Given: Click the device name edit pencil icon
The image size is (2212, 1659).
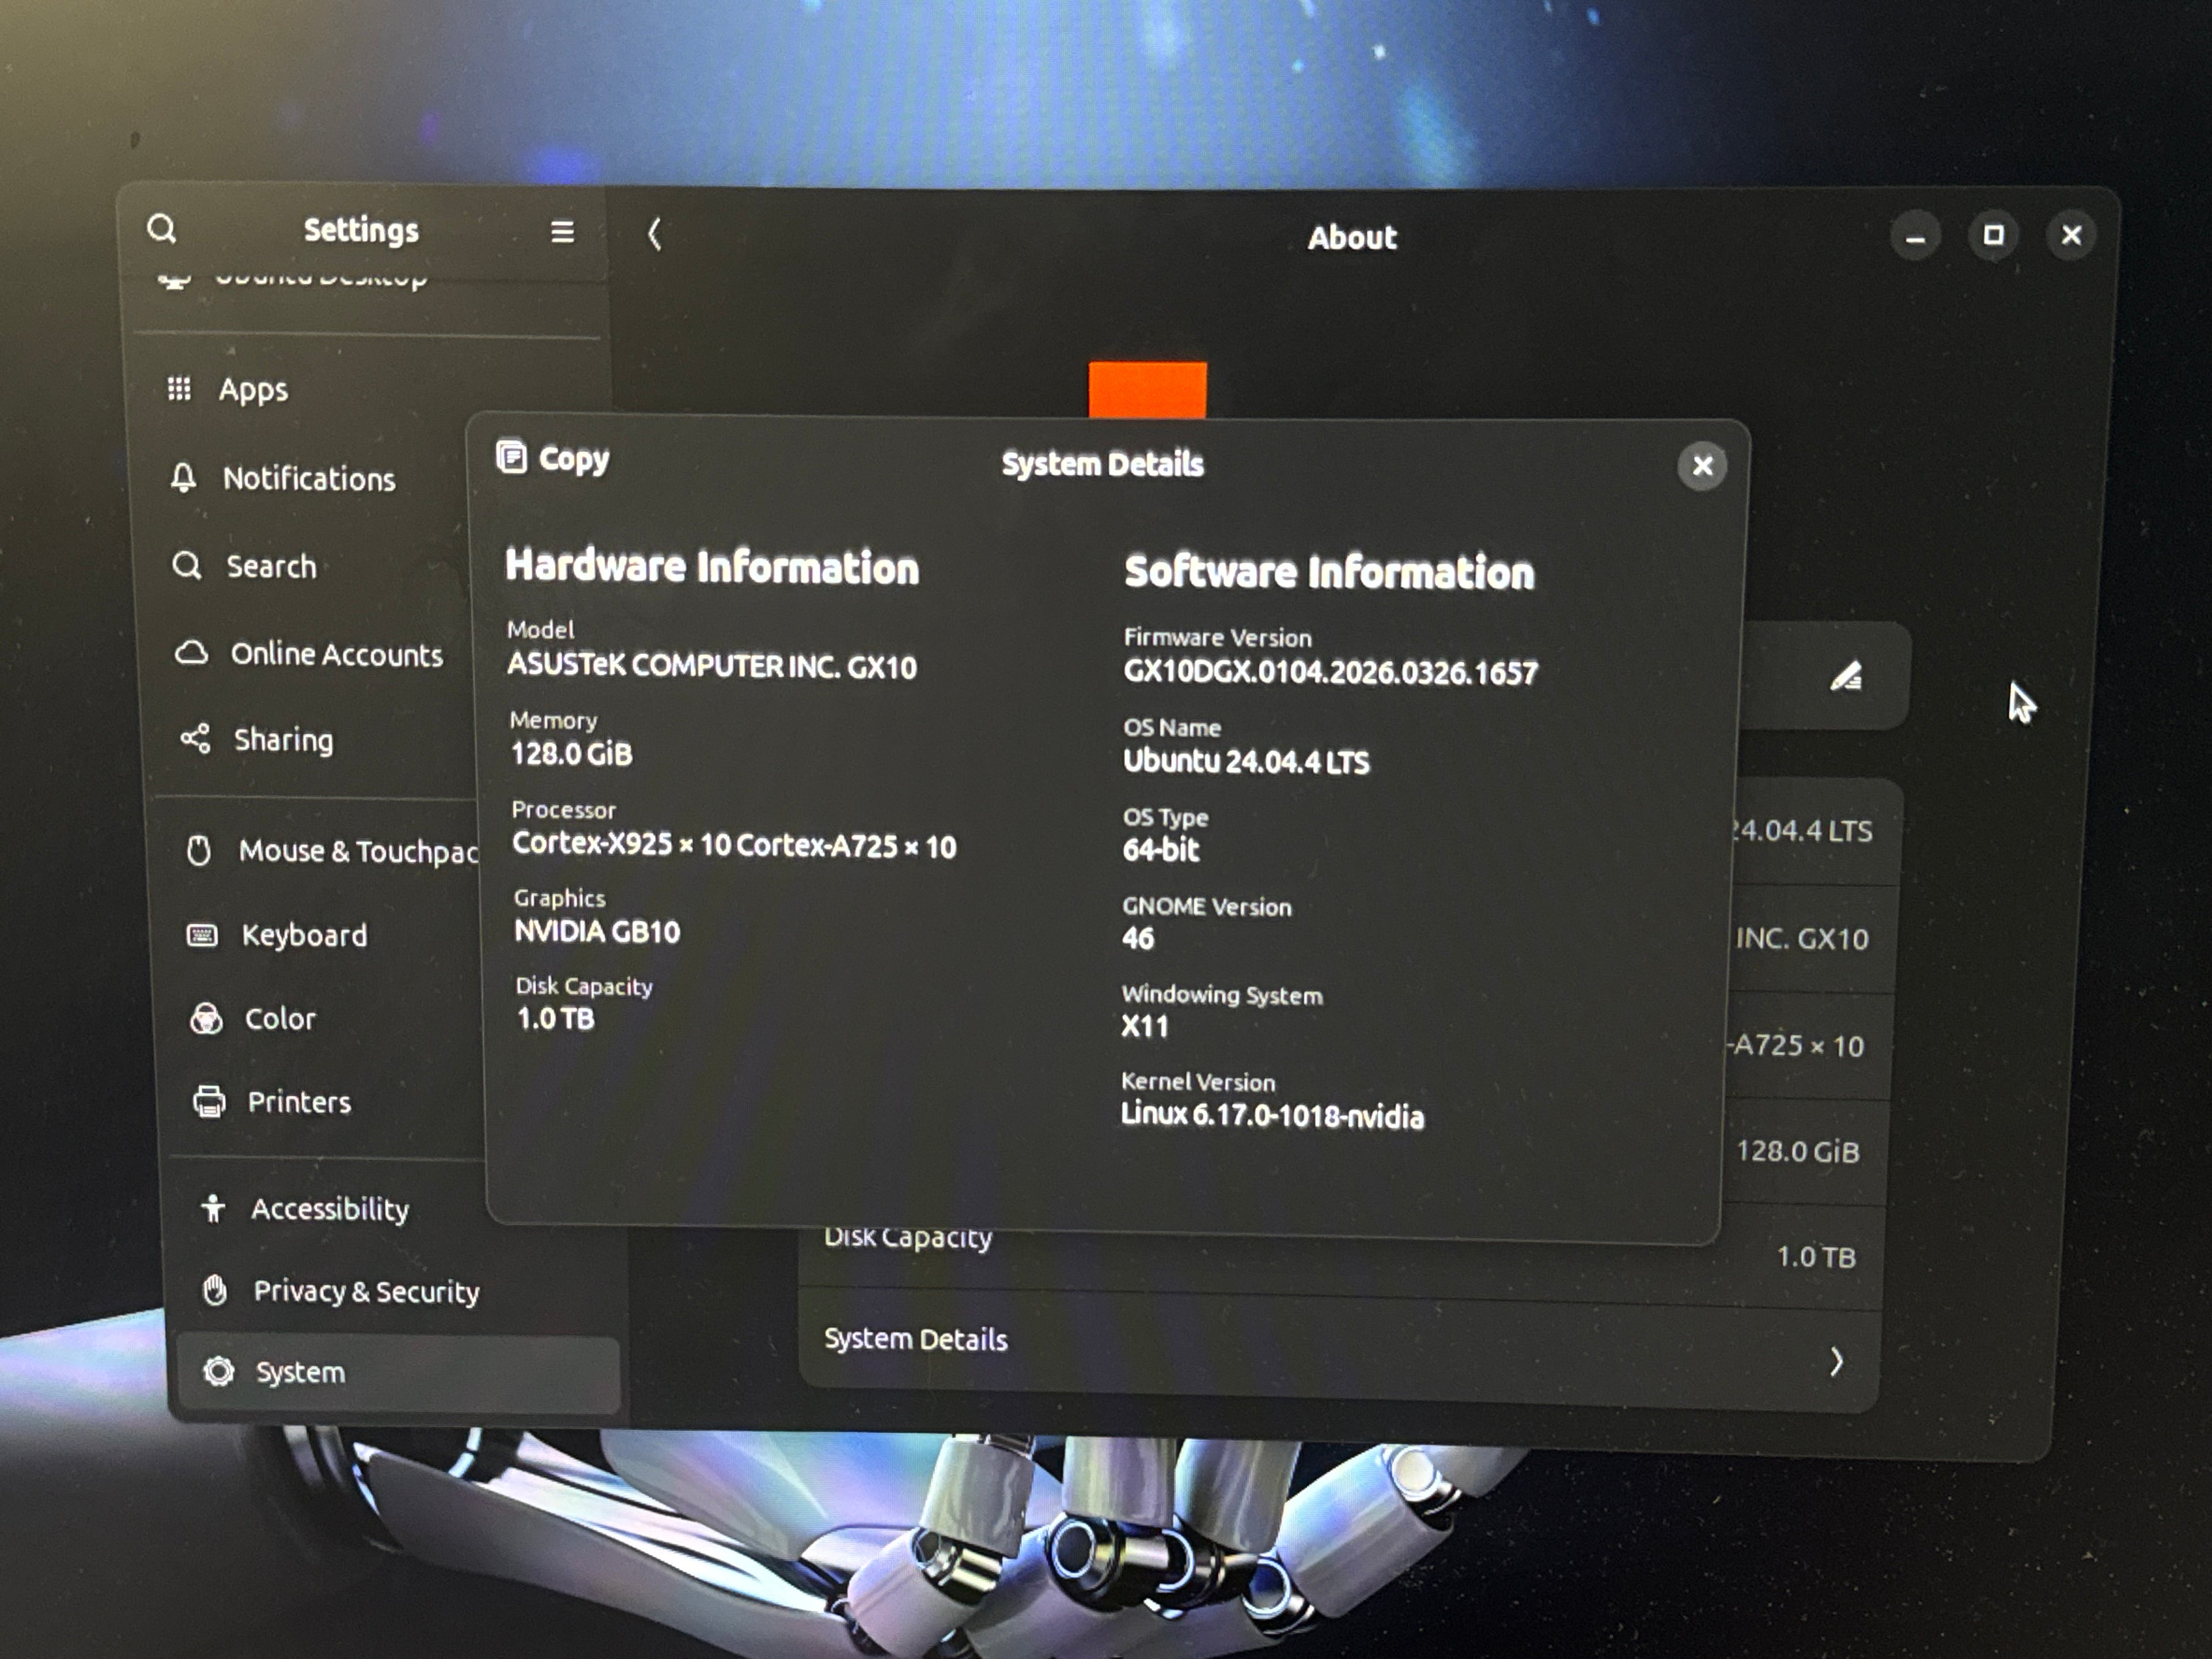Looking at the screenshot, I should (1845, 676).
